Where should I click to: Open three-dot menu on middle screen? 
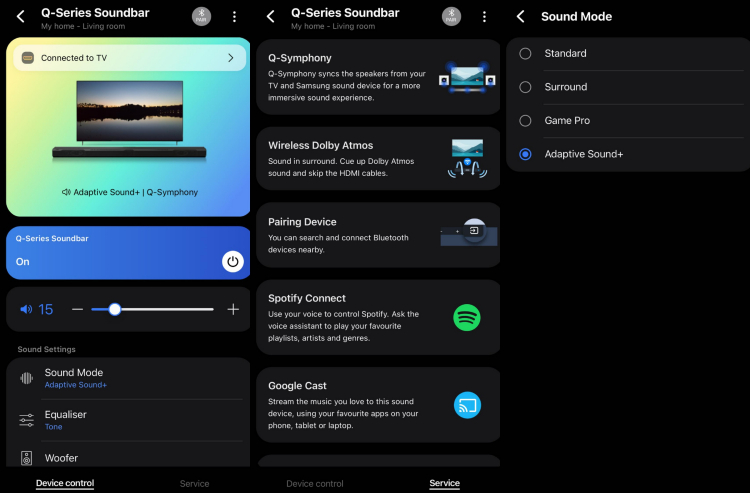[484, 17]
